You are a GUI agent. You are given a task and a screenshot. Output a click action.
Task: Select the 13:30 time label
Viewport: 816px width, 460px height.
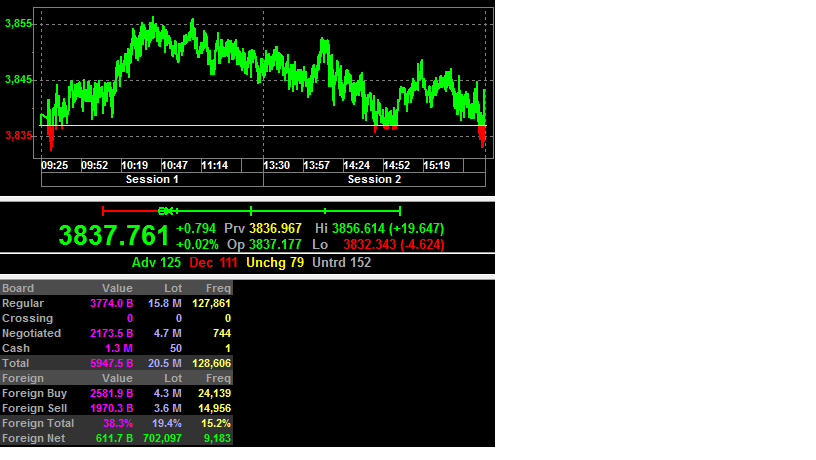pos(276,165)
